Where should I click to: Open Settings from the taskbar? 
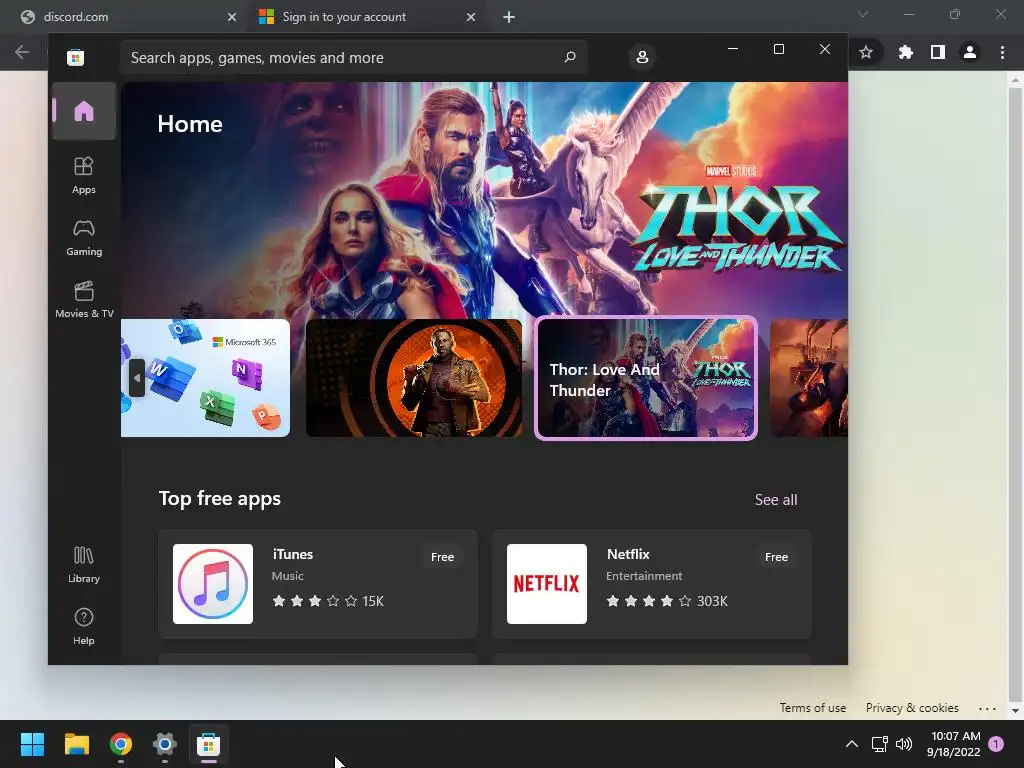165,744
